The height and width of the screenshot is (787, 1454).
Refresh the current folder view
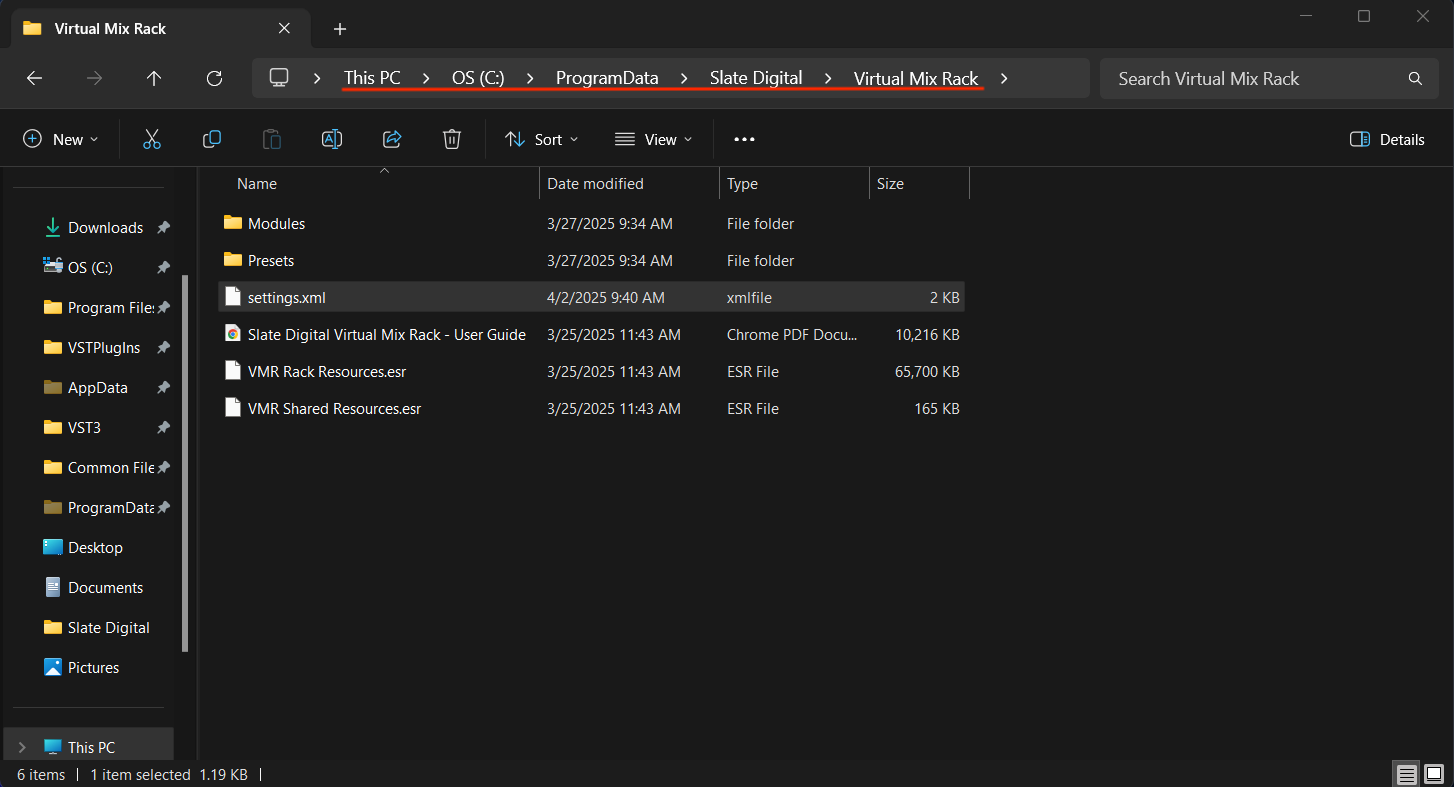[214, 78]
